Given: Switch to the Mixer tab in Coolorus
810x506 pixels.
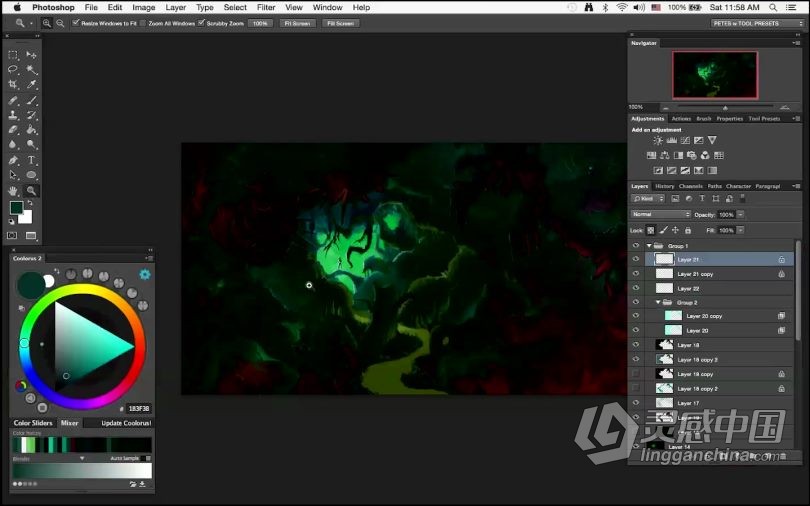Looking at the screenshot, I should 70,423.
